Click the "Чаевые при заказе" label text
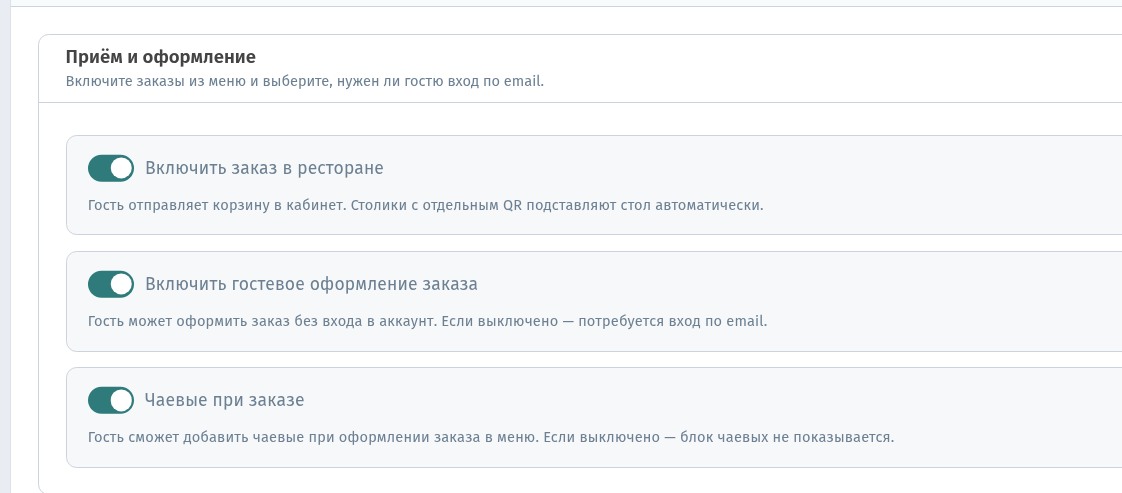 (224, 400)
